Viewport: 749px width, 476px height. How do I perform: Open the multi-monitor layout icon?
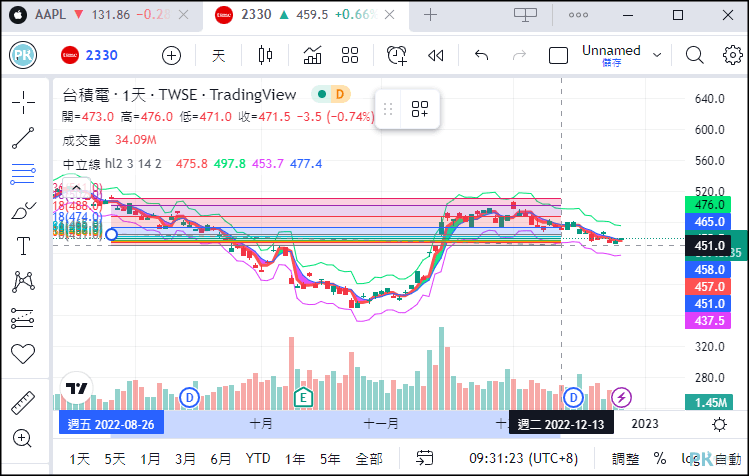click(525, 15)
